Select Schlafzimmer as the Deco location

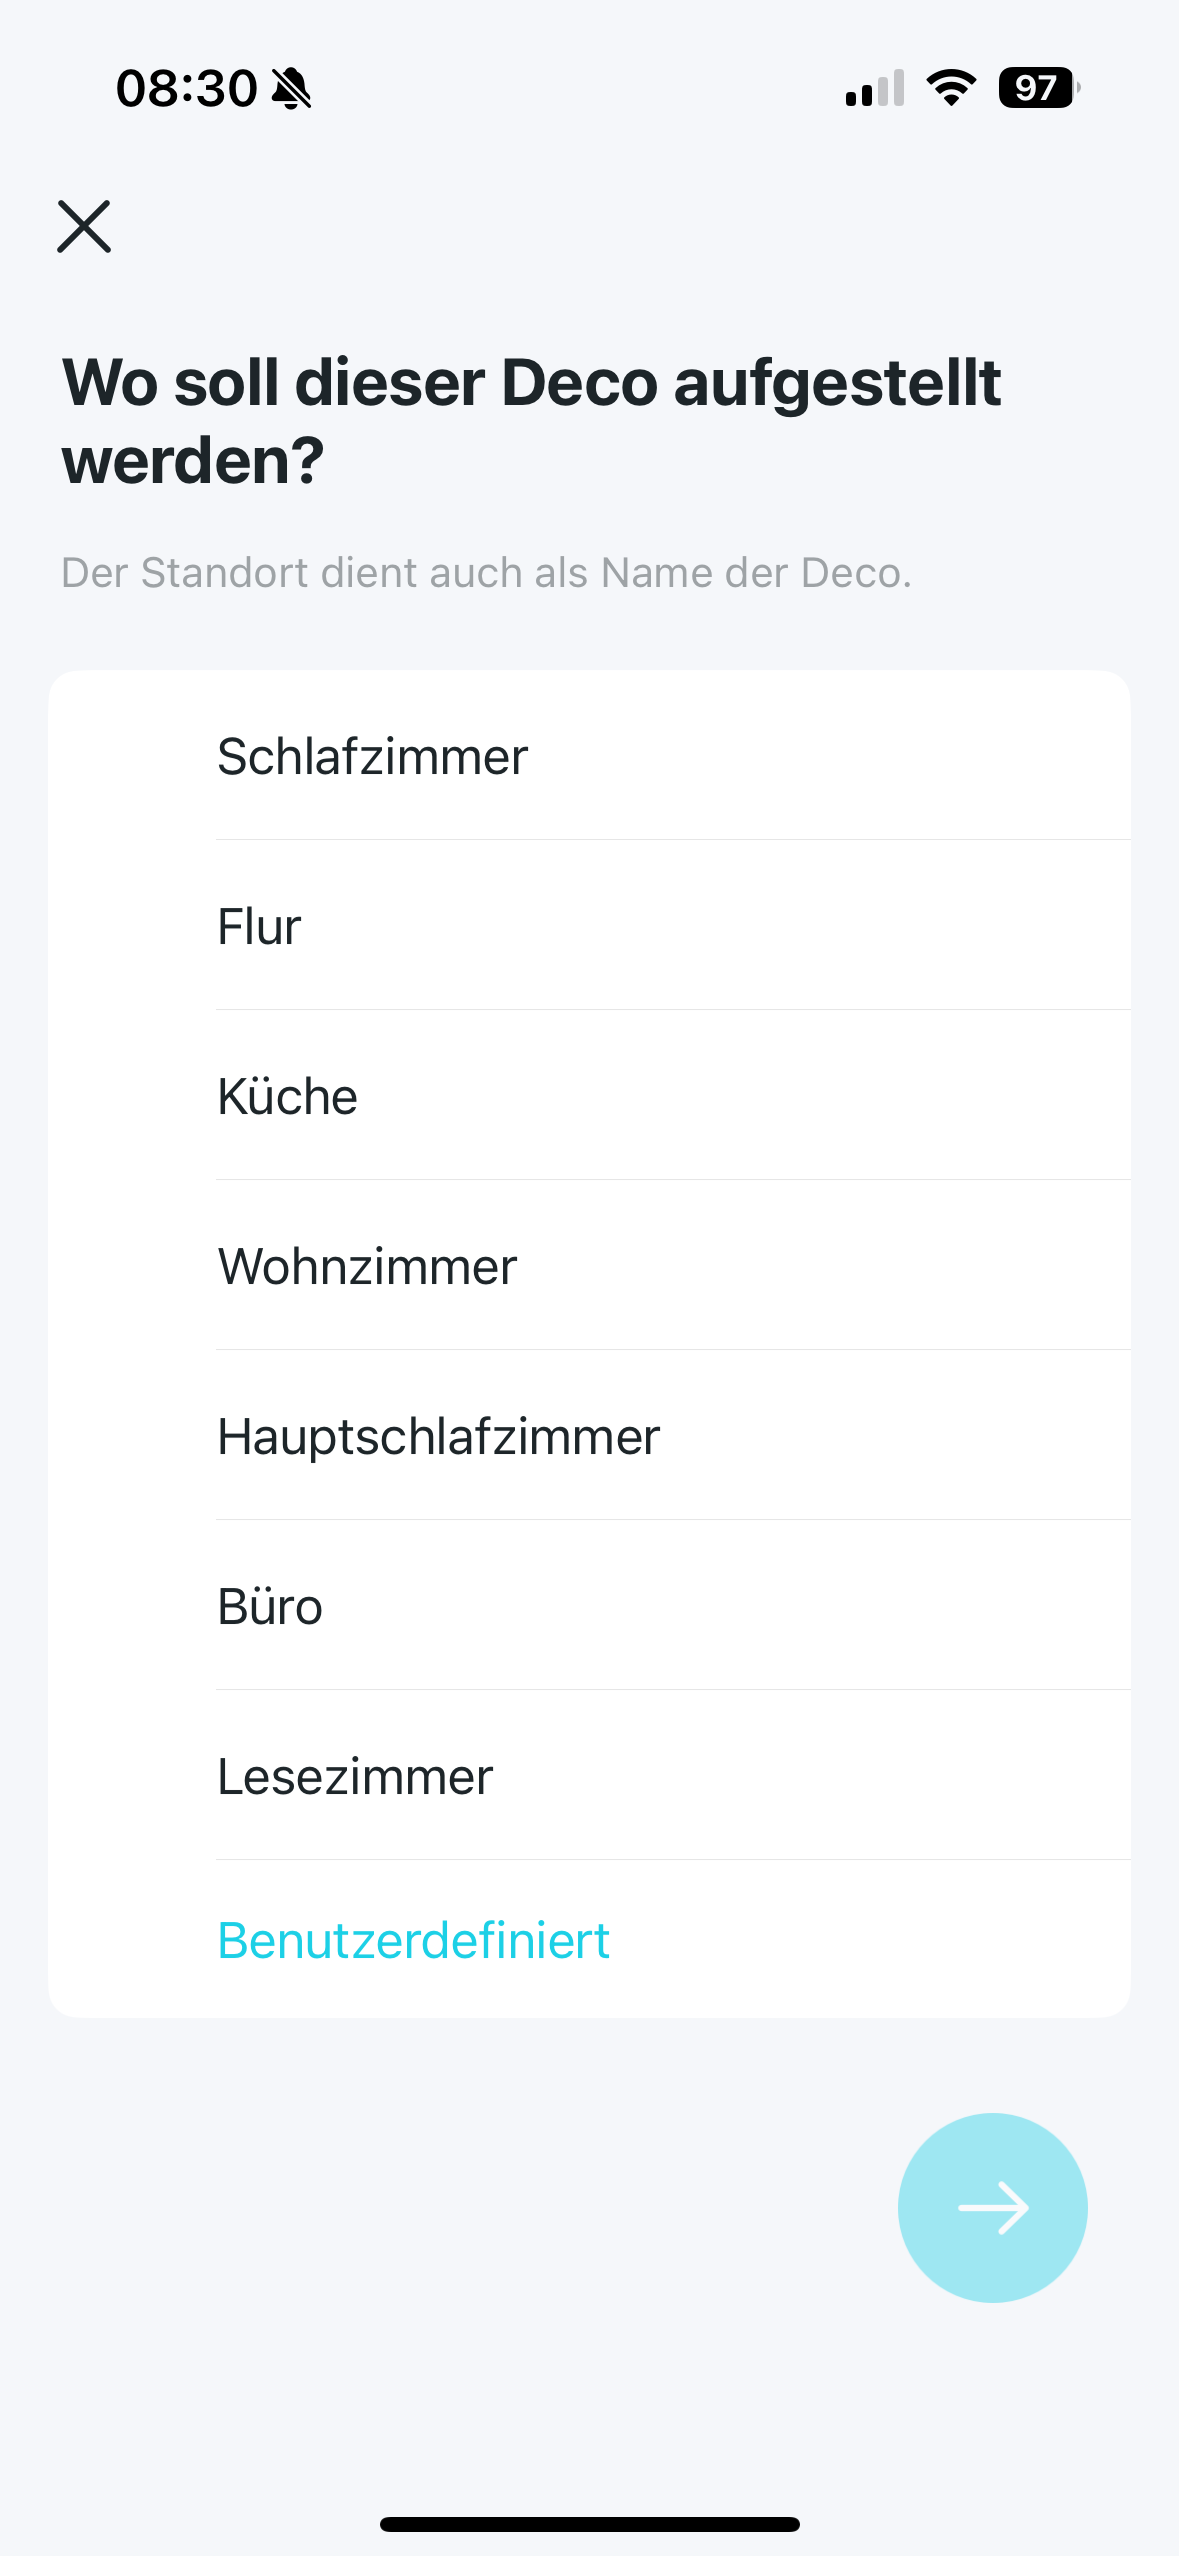(372, 756)
